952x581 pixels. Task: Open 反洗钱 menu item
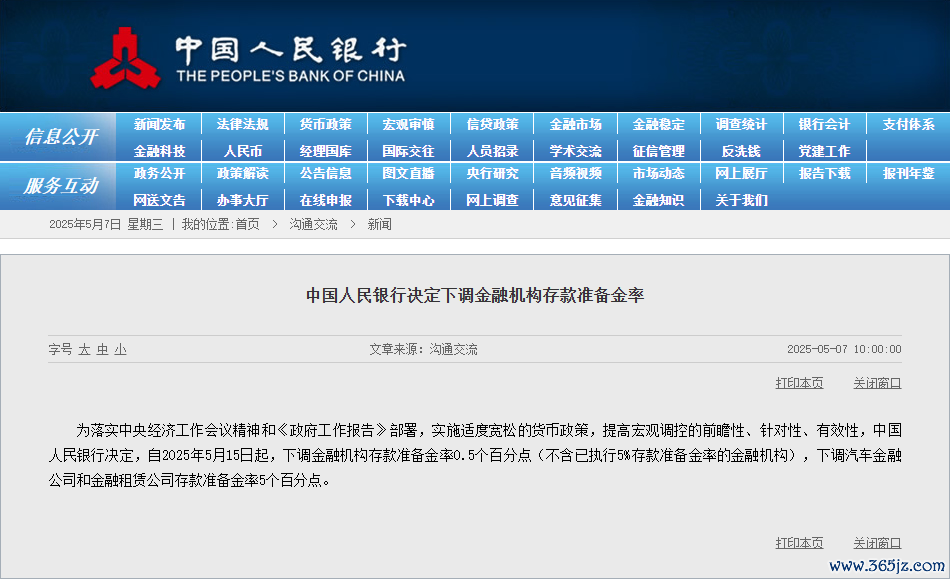pos(741,151)
